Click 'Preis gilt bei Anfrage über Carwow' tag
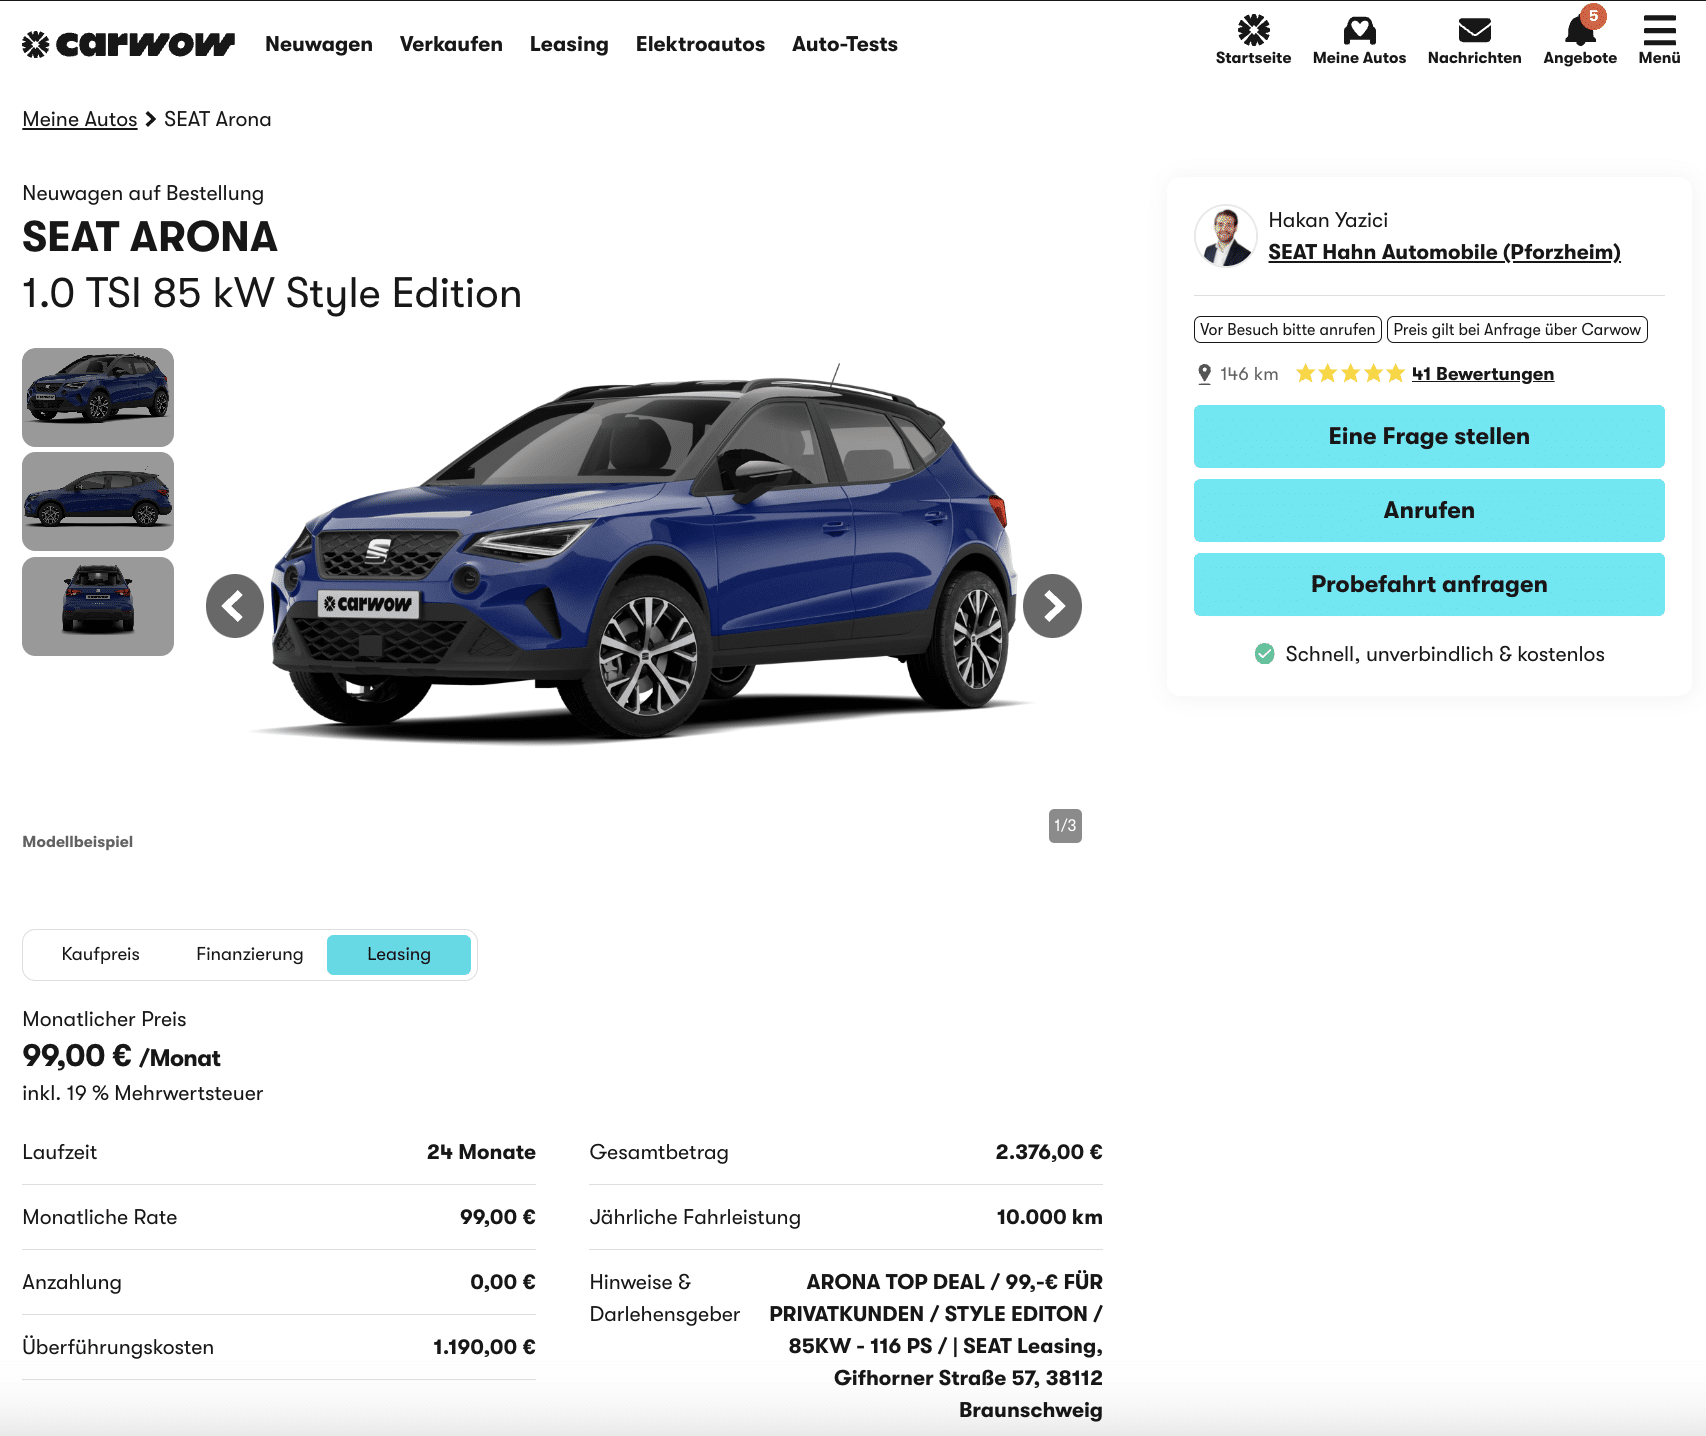The height and width of the screenshot is (1436, 1706). pyautogui.click(x=1517, y=330)
